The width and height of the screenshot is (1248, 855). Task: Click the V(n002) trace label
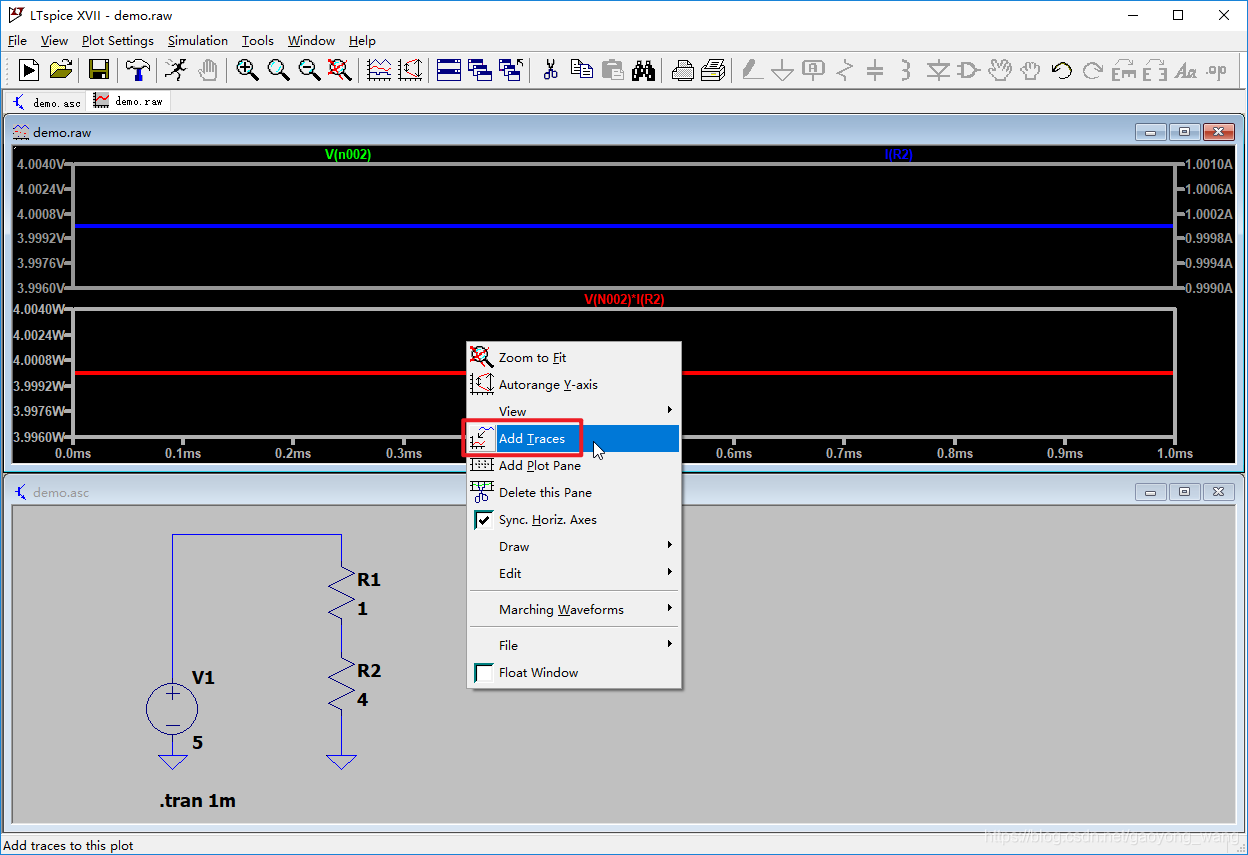(348, 155)
